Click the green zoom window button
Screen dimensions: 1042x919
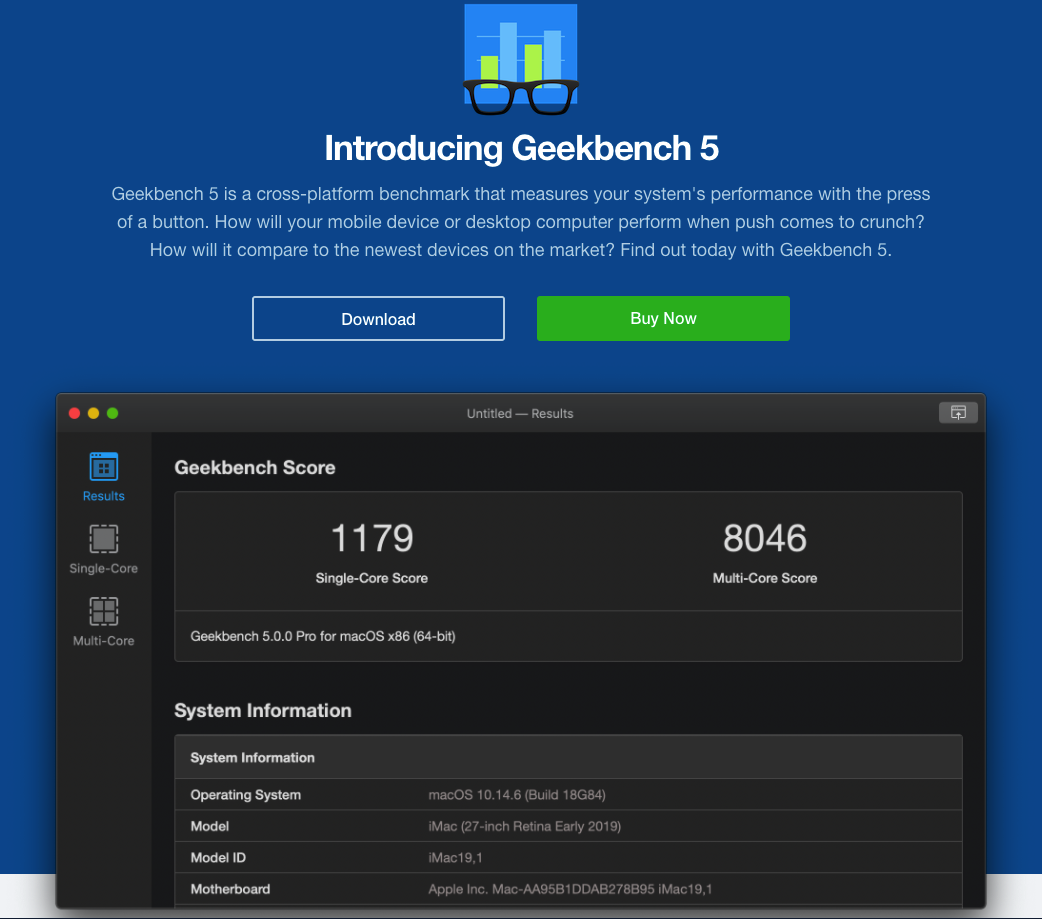tap(113, 413)
